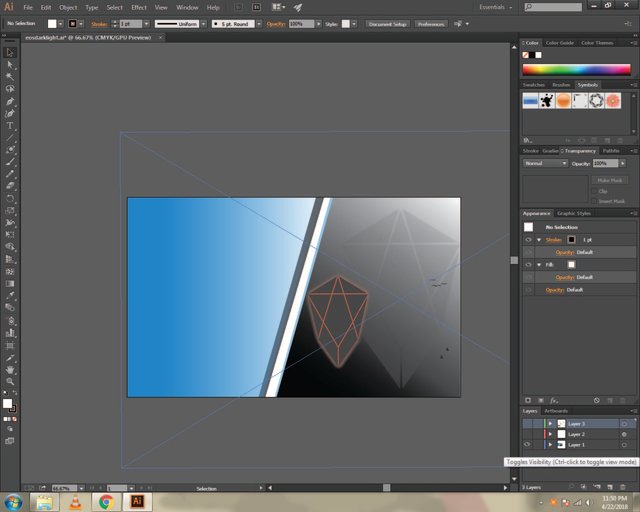This screenshot has height=512, width=640.
Task: Show Layer 3 using its visibility box
Action: [527, 424]
